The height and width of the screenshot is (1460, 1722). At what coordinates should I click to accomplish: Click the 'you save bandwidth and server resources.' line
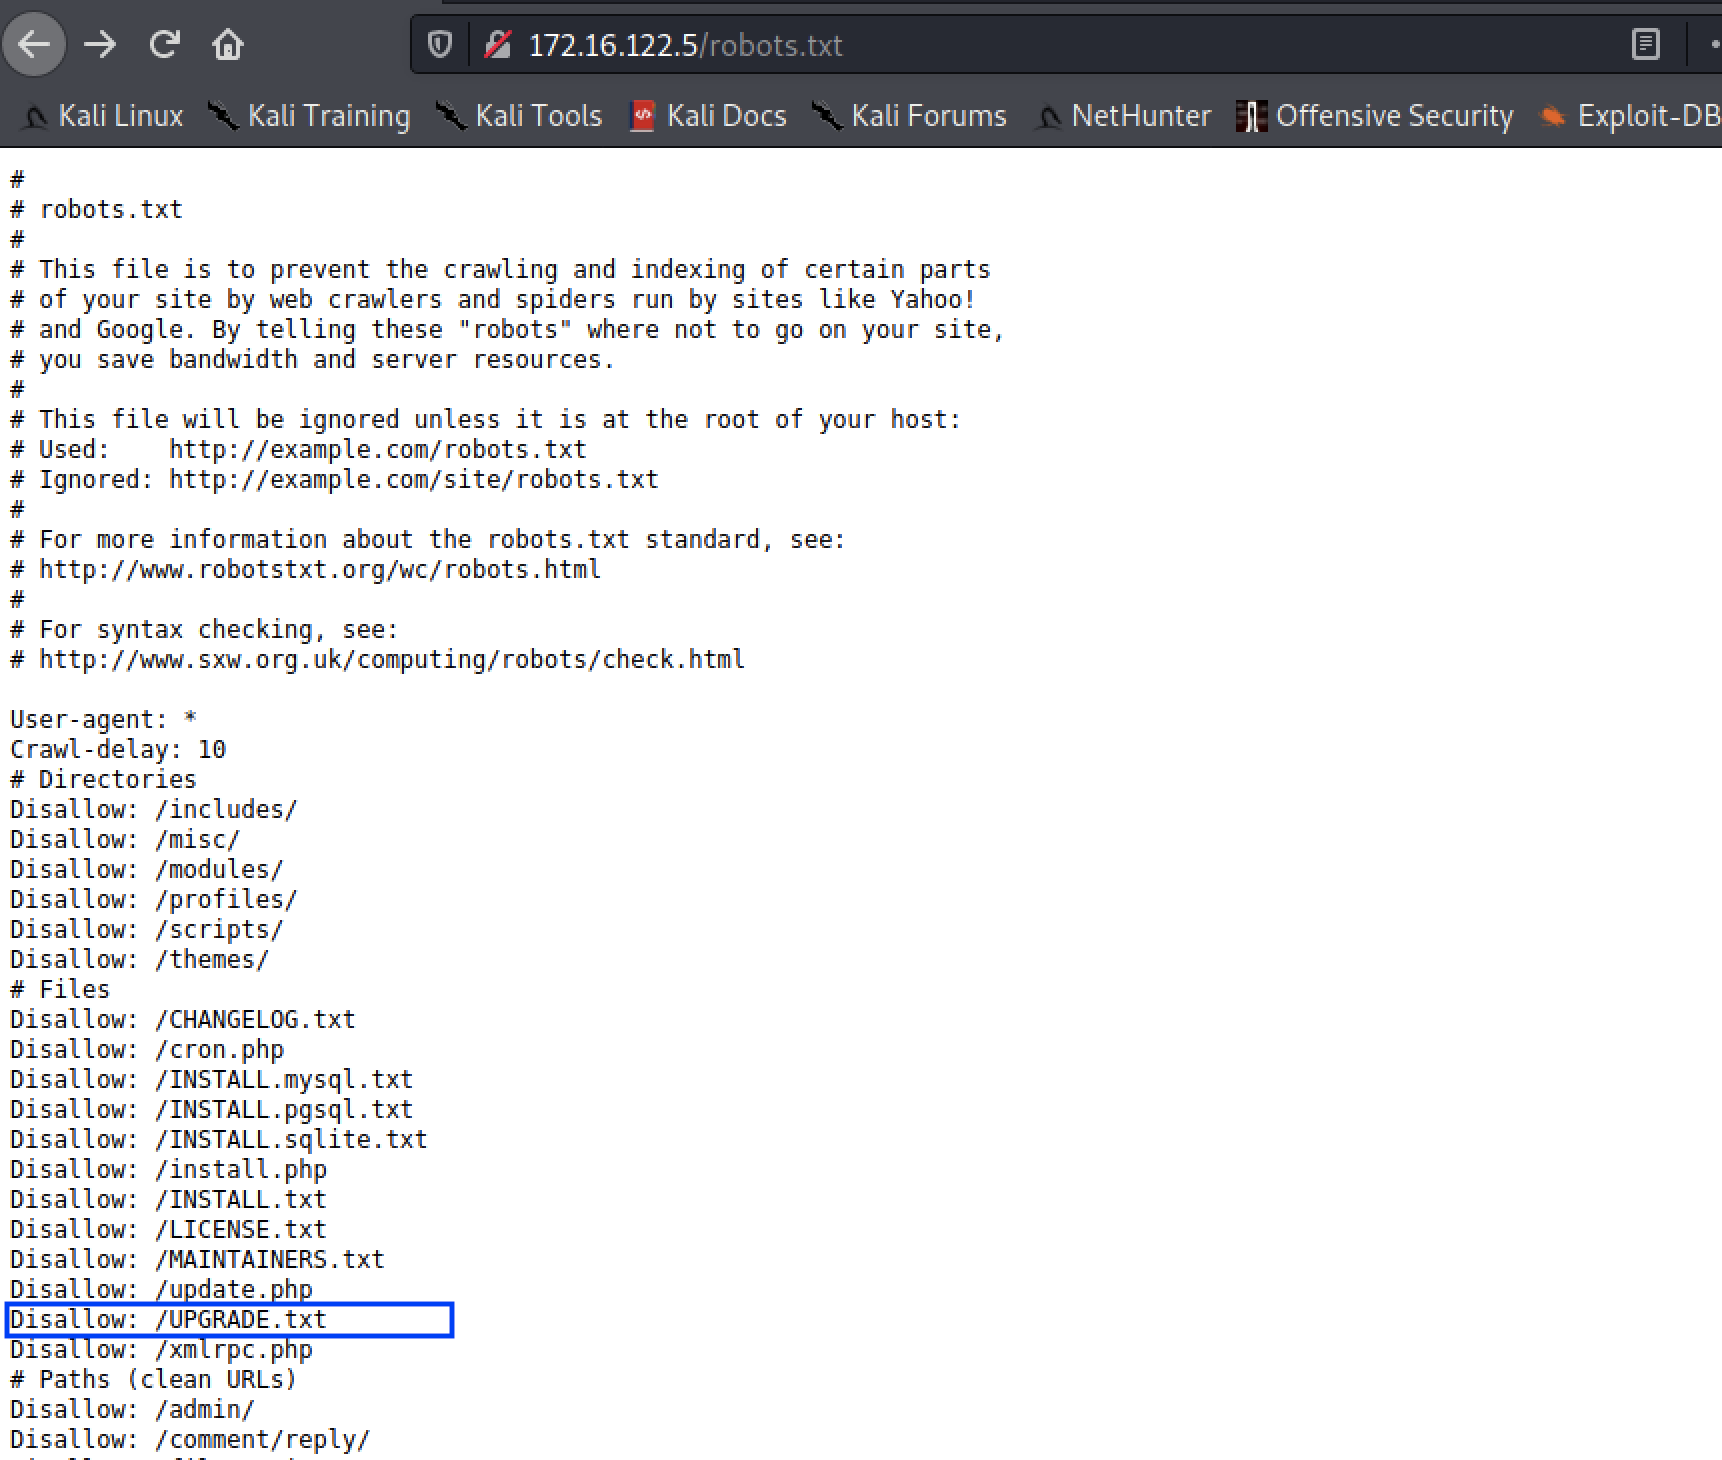312,359
